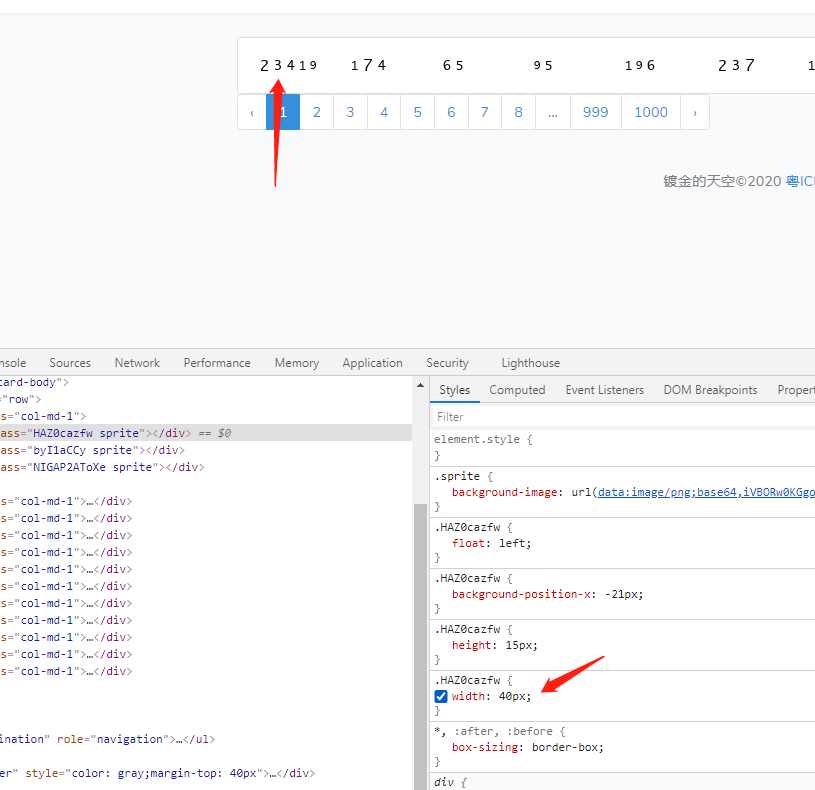The width and height of the screenshot is (815, 790).
Task: Select the active page 1 button
Action: [x=283, y=112]
